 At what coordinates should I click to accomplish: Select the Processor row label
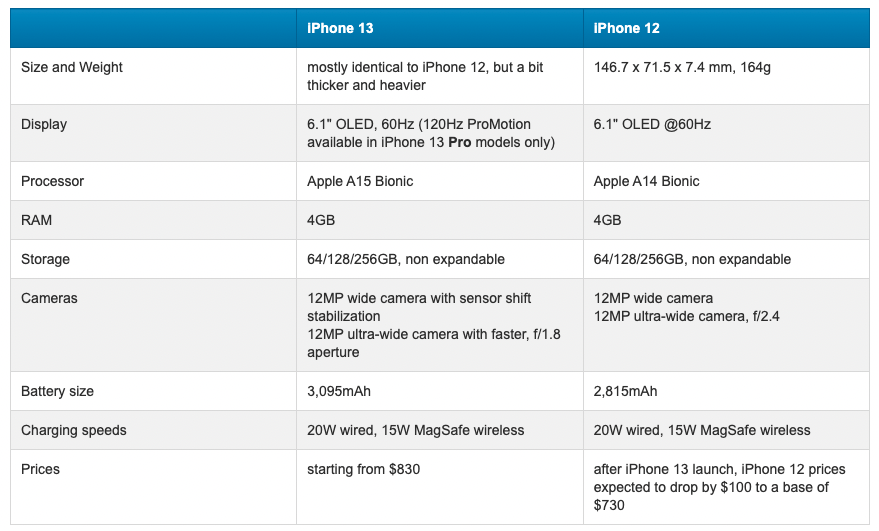pyautogui.click(x=52, y=181)
